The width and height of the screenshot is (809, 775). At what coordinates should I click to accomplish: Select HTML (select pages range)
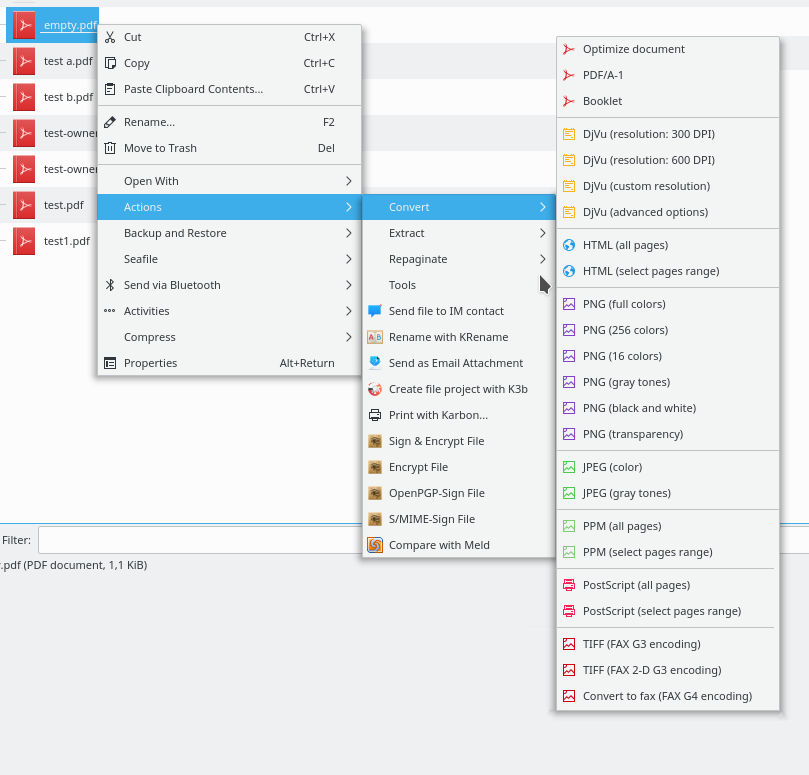click(668, 271)
